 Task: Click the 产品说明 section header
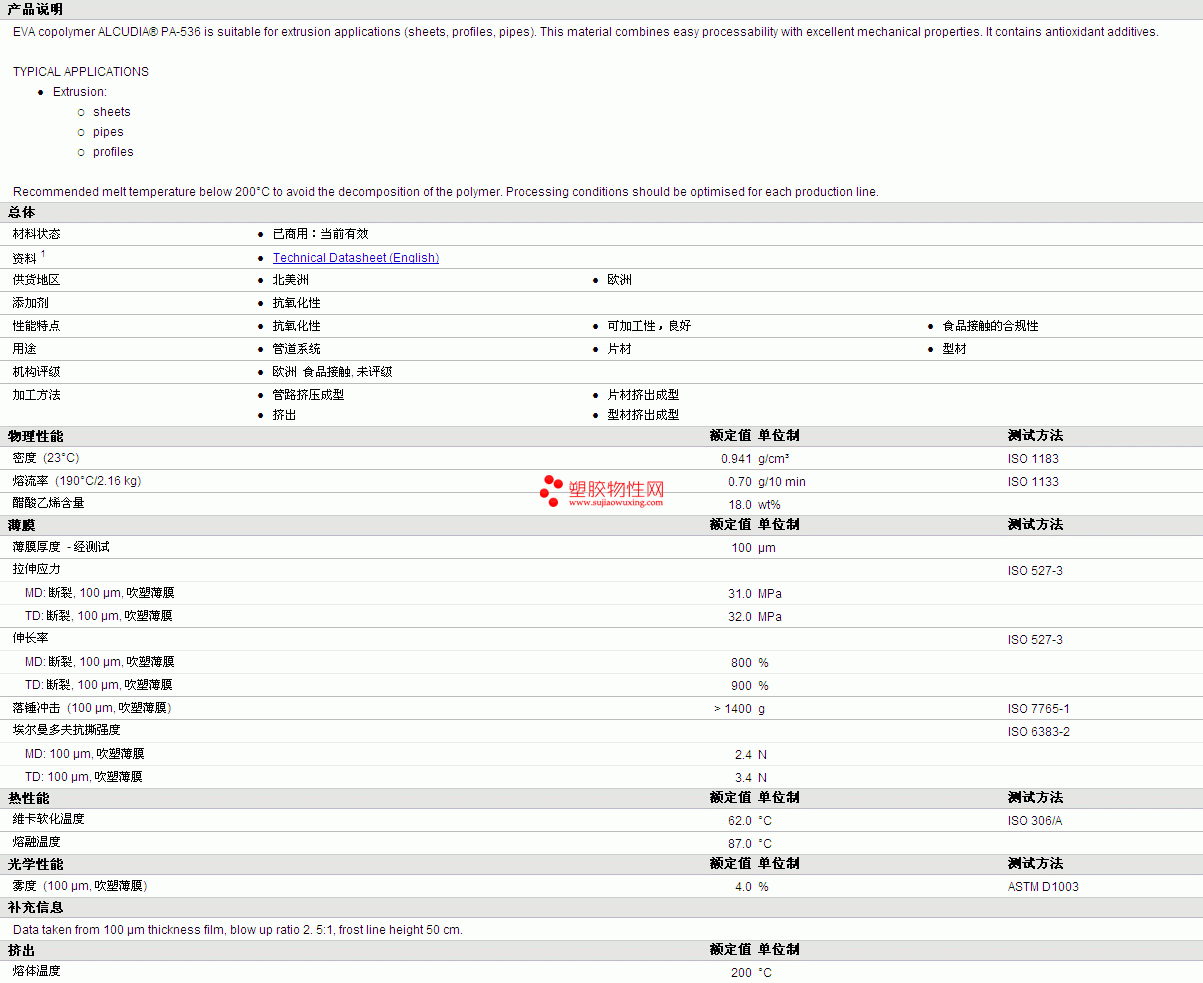tap(35, 9)
